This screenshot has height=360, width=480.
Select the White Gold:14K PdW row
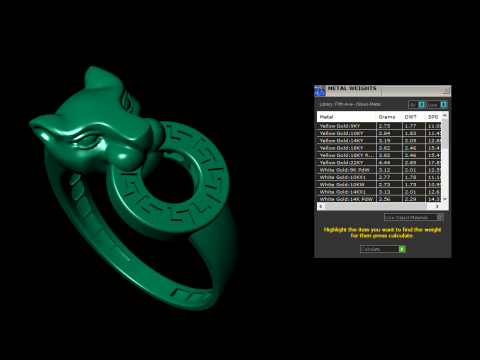click(x=379, y=199)
